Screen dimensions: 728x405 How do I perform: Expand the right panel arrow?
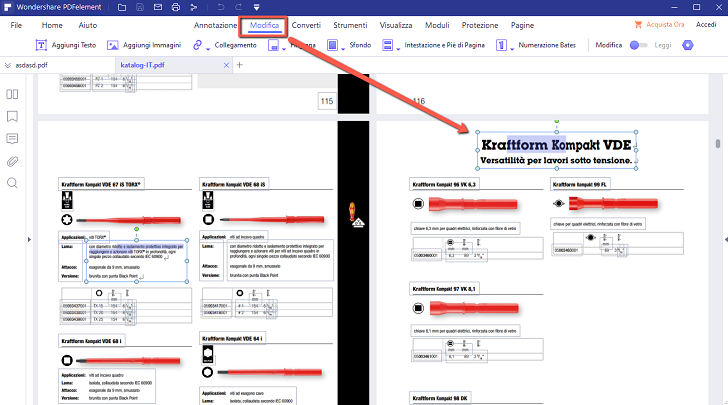pyautogui.click(x=726, y=240)
